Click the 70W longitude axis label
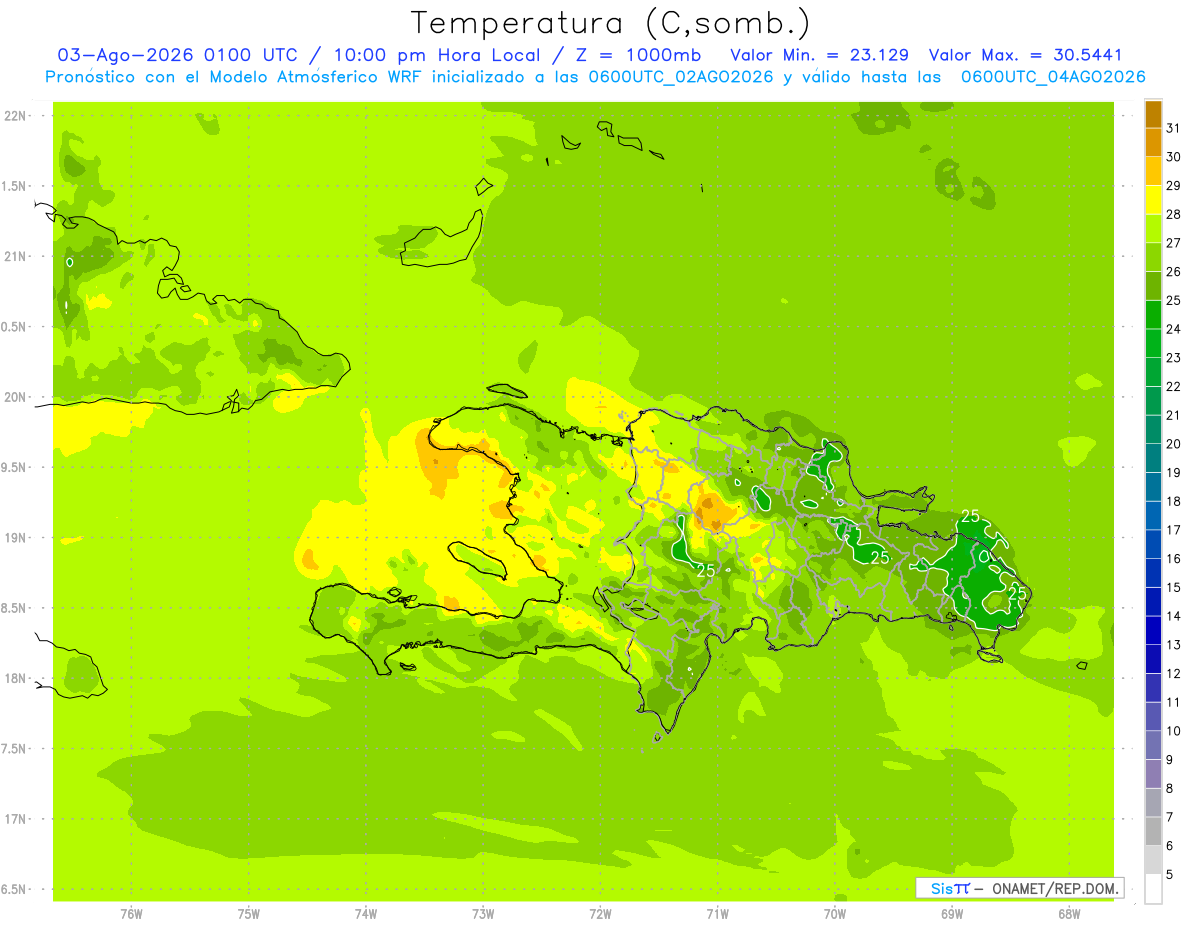Image resolution: width=1200 pixels, height=927 pixels. point(835,914)
